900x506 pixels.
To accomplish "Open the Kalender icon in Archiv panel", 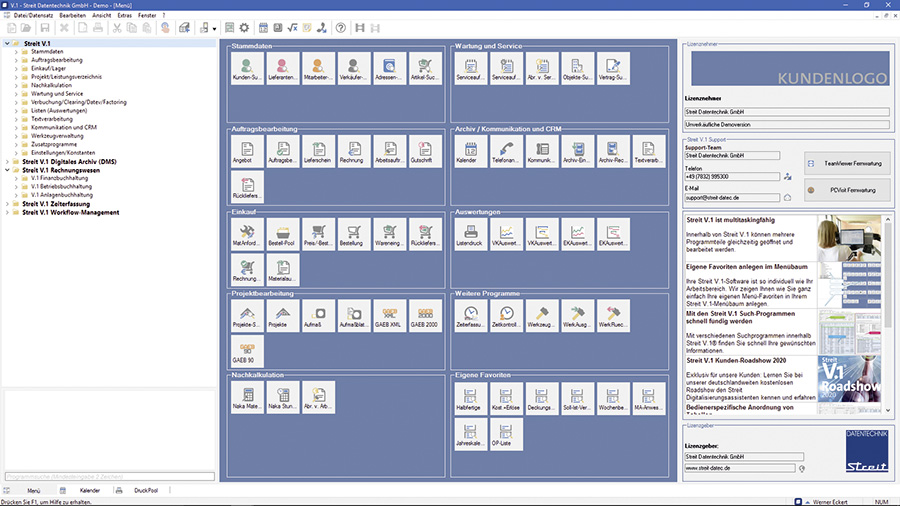I will pos(471,151).
